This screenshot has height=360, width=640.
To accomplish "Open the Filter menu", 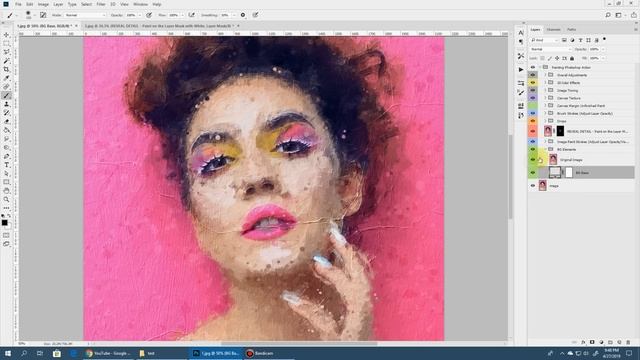I will click(x=101, y=4).
